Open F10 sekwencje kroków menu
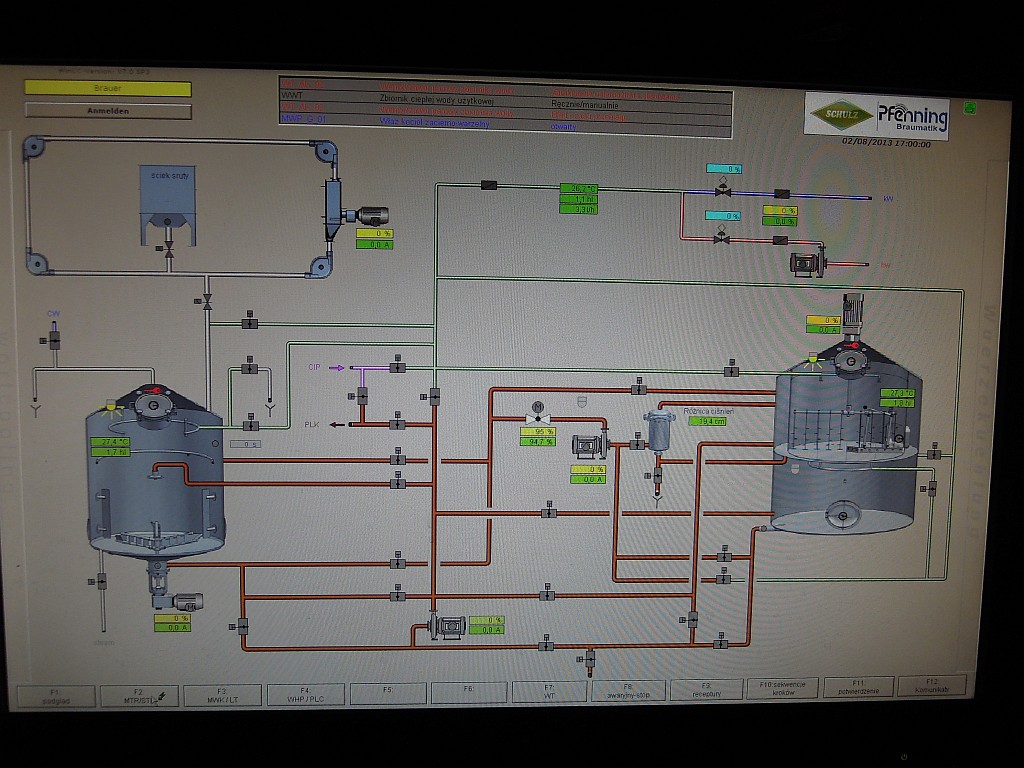The height and width of the screenshot is (768, 1024). [x=782, y=688]
